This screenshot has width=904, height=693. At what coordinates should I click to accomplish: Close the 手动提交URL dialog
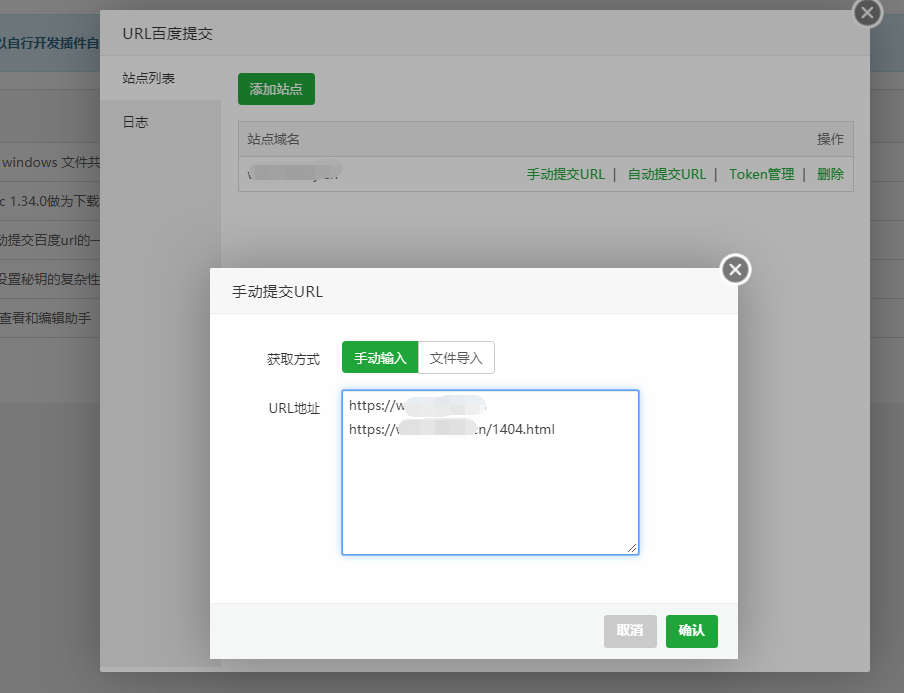pos(735,269)
